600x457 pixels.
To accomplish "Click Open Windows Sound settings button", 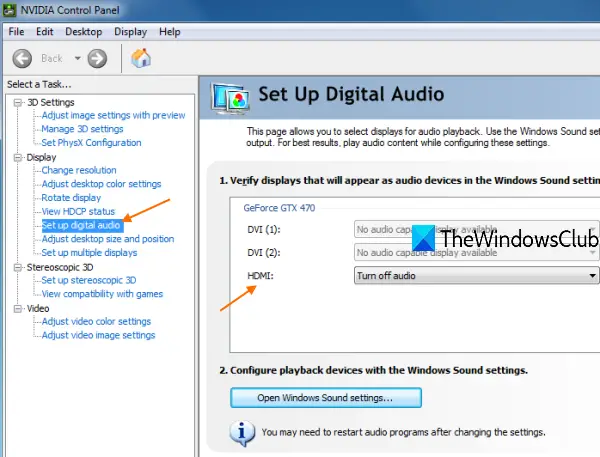I will click(326, 398).
